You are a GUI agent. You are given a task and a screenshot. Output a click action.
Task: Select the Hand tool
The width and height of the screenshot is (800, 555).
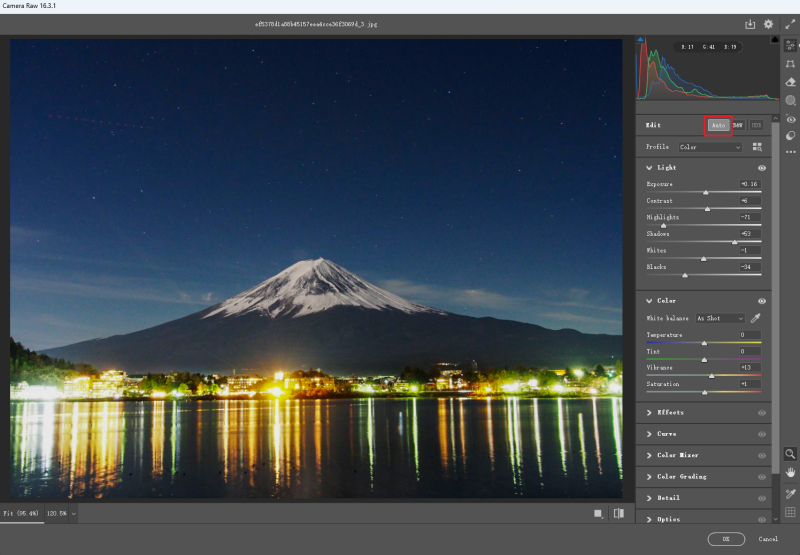tap(790, 471)
